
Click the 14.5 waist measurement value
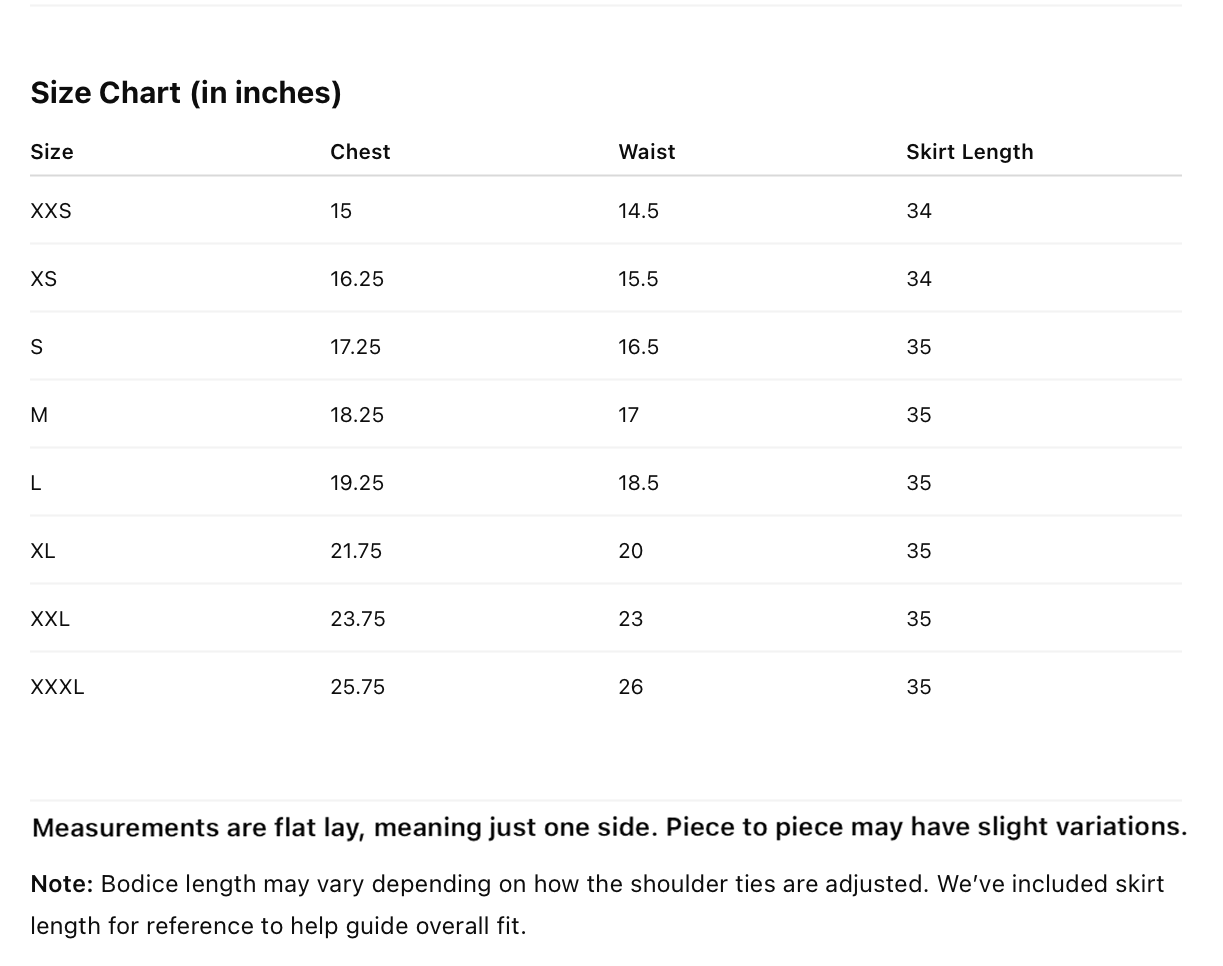(x=638, y=211)
